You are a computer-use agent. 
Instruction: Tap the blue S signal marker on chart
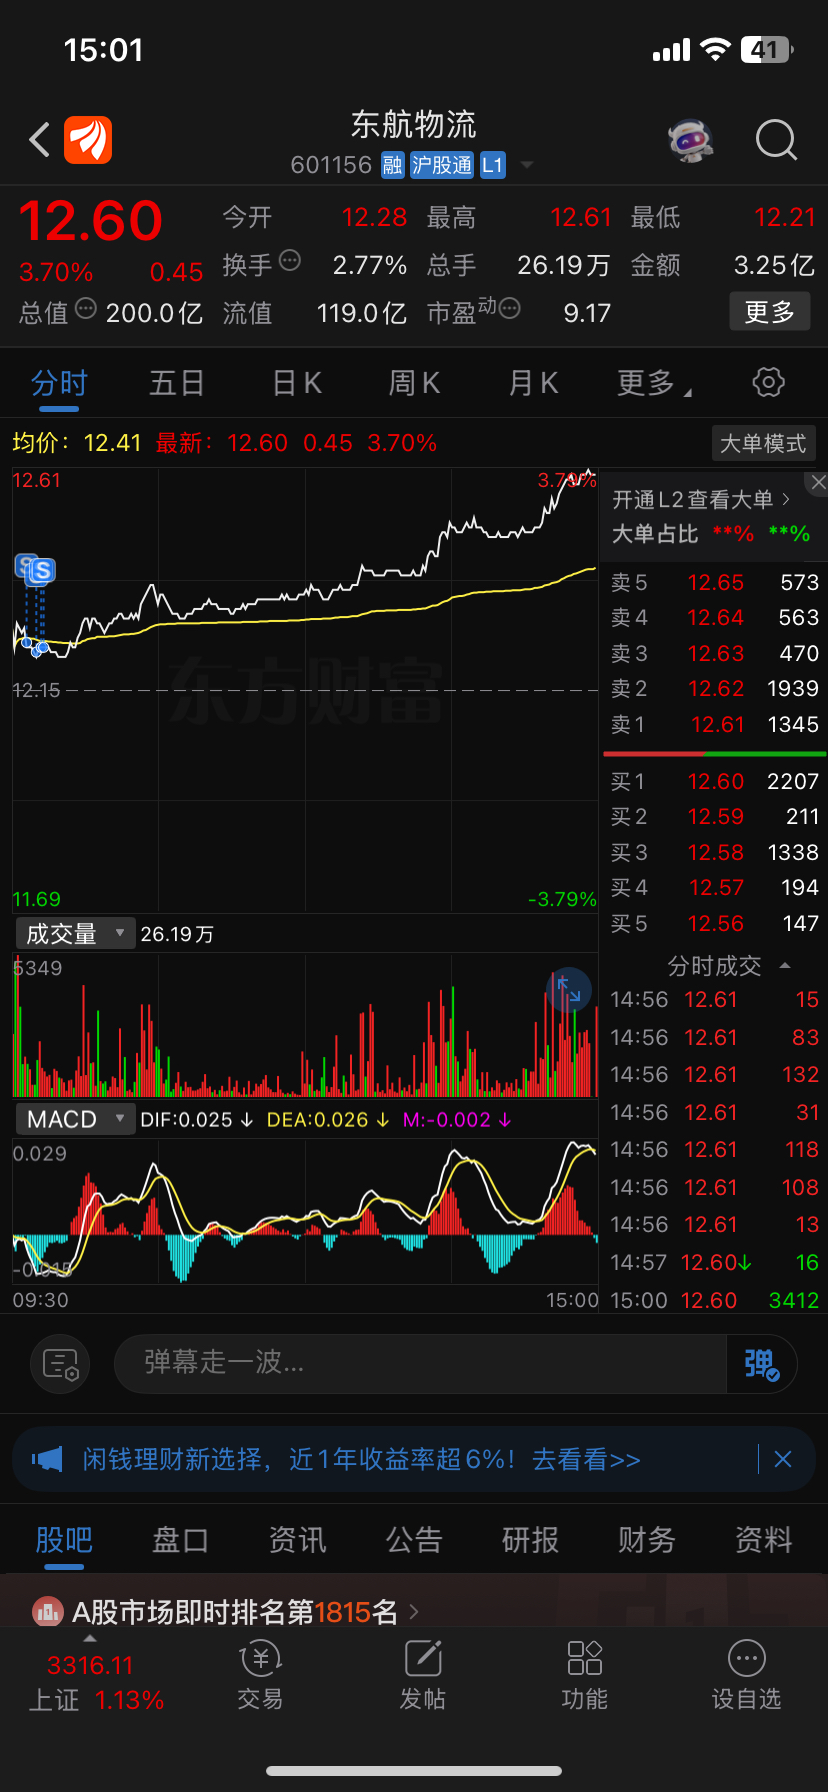[41, 571]
